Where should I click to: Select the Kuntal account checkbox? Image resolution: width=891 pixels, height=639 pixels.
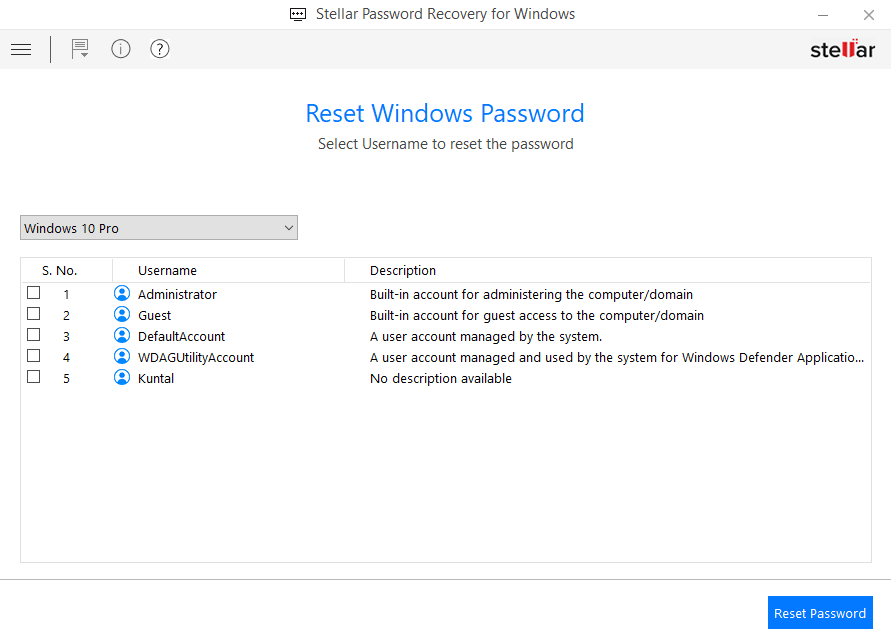click(34, 377)
